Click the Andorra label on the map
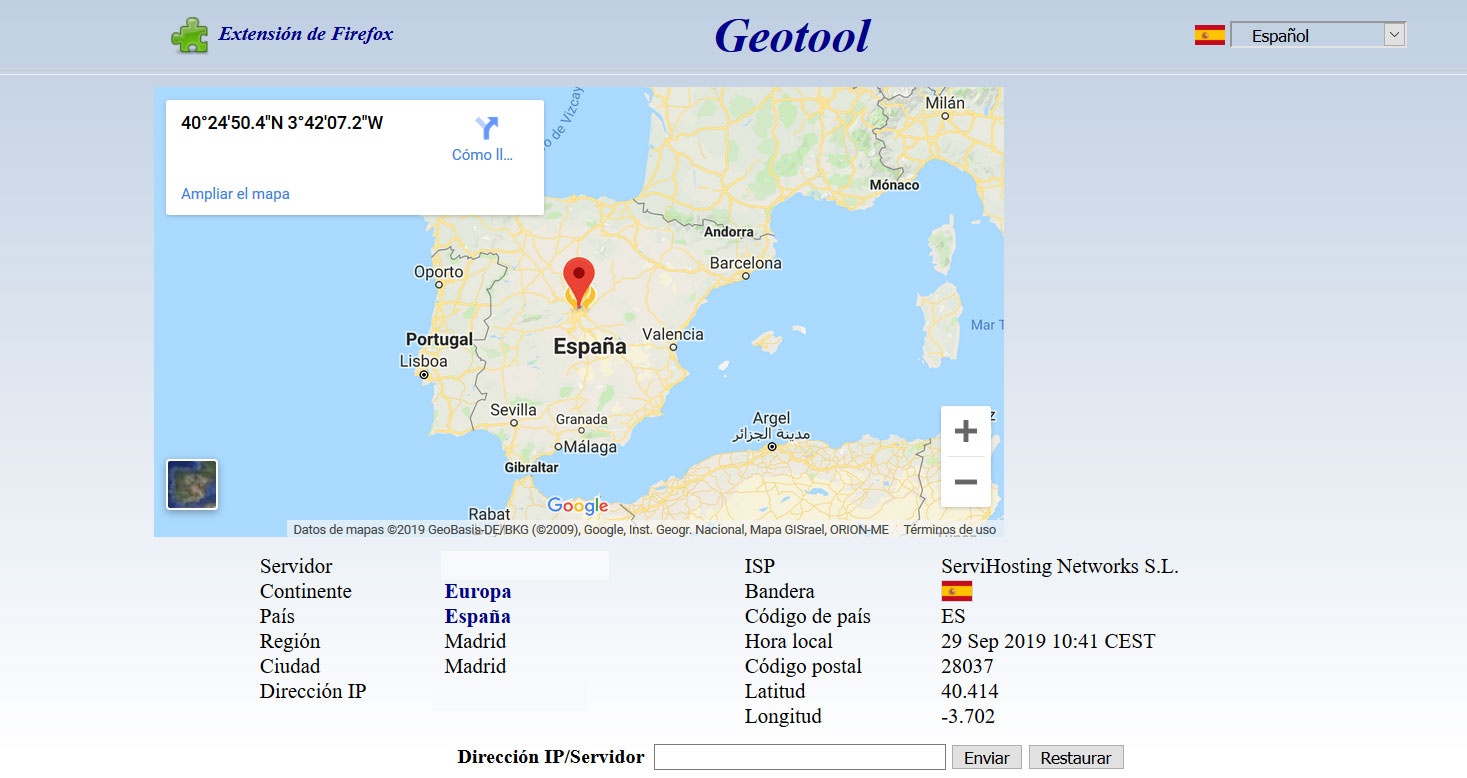This screenshot has width=1467, height=778. pos(729,232)
